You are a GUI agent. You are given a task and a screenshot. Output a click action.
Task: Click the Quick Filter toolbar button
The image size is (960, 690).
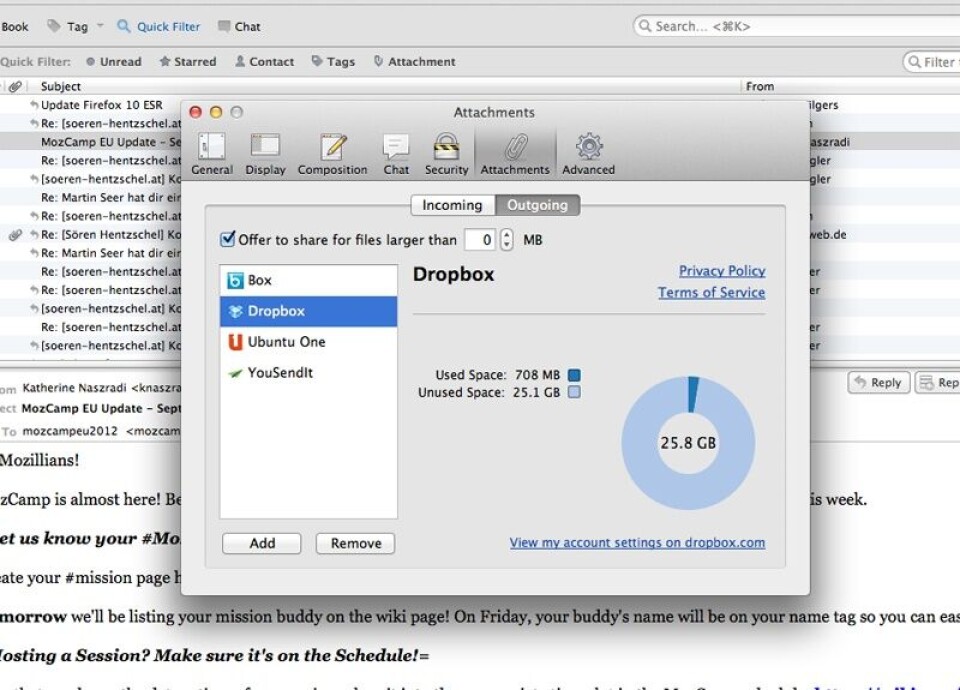point(159,26)
